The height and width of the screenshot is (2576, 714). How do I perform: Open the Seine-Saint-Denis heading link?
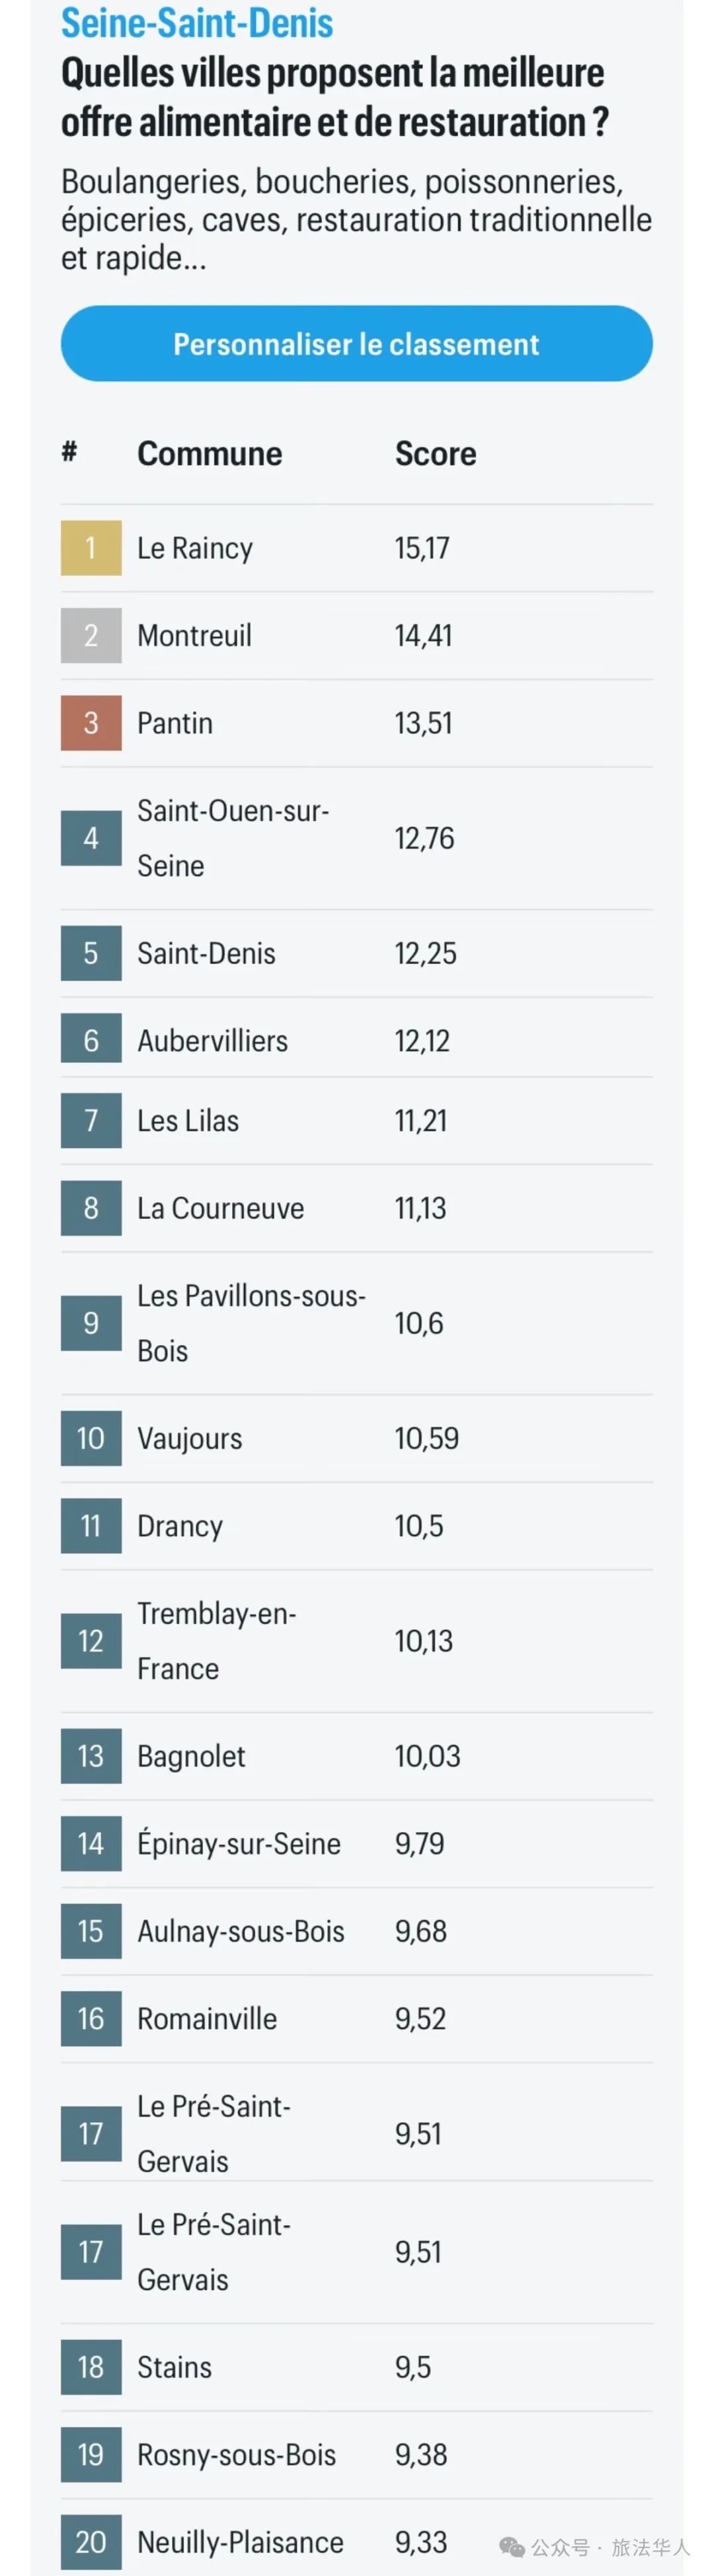[x=197, y=22]
